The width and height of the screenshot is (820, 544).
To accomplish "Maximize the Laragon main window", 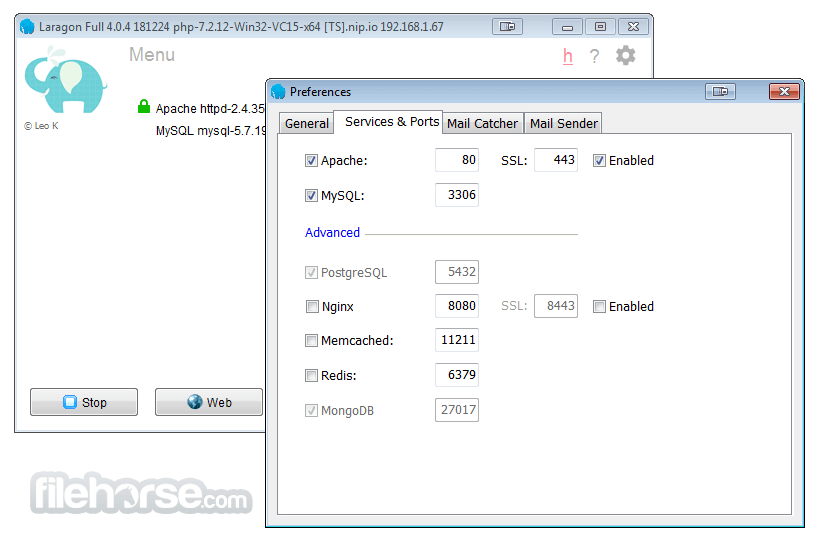I will tap(600, 26).
